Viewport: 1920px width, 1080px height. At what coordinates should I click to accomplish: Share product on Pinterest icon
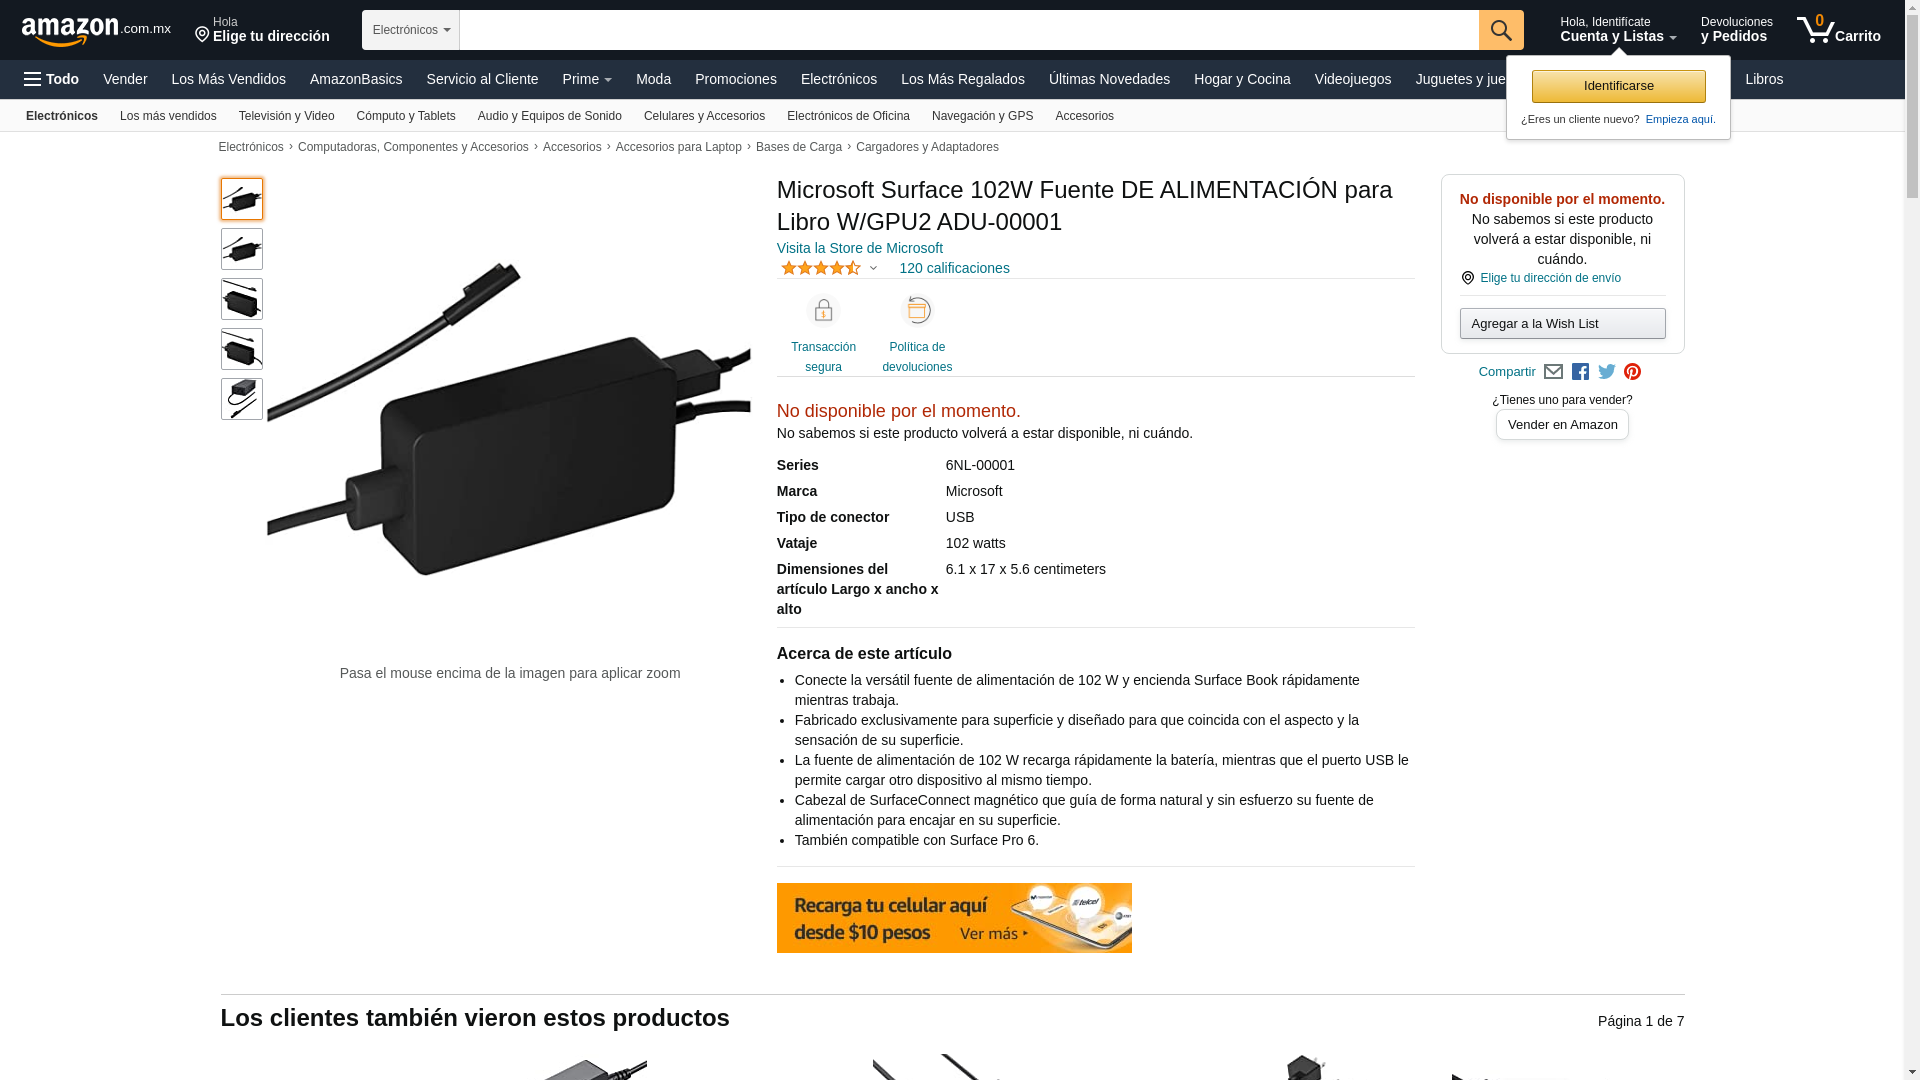click(x=1632, y=372)
